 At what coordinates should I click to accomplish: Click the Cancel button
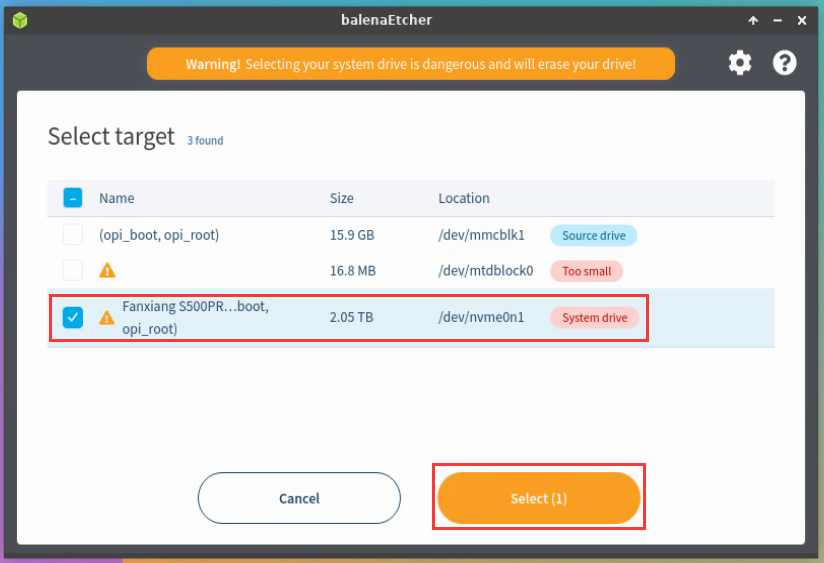point(299,498)
